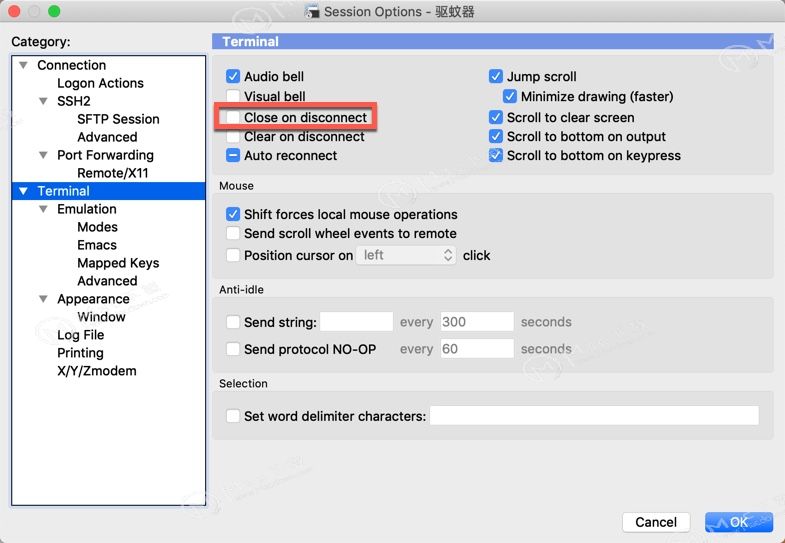Click the 60 seconds NO-OP interval field

477,349
